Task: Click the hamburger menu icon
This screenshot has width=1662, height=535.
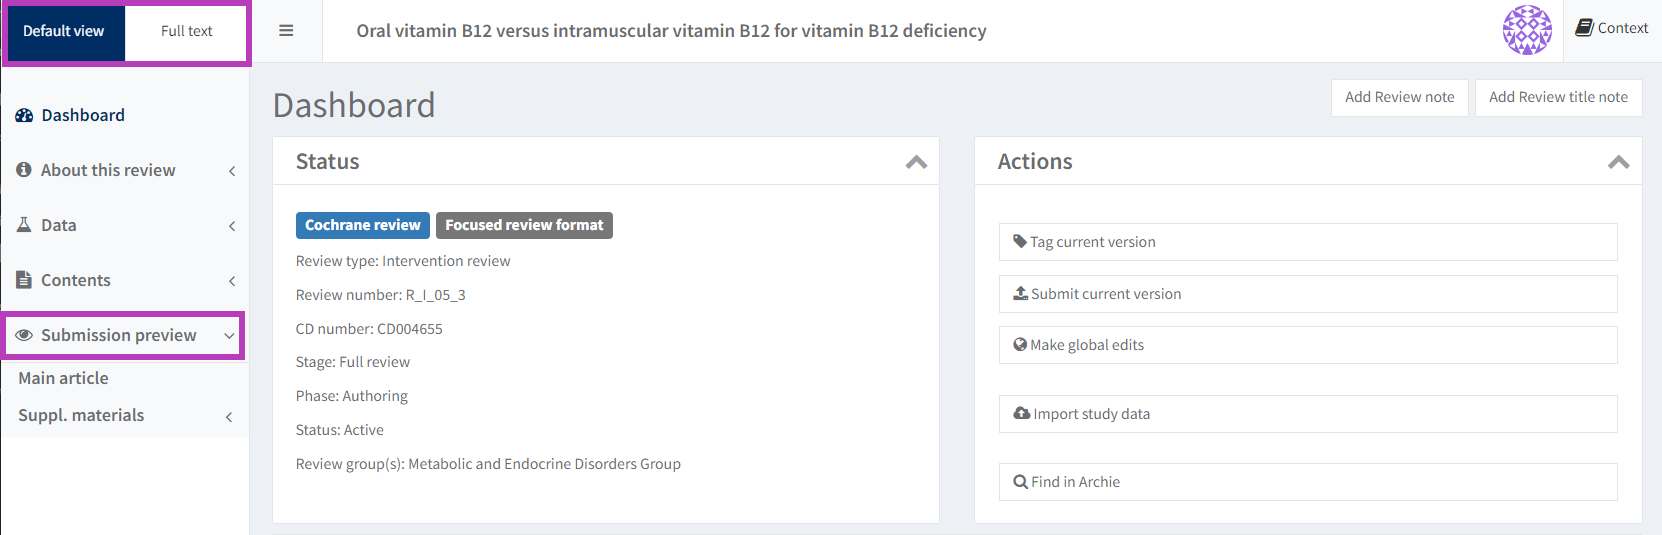Action: coord(286,31)
